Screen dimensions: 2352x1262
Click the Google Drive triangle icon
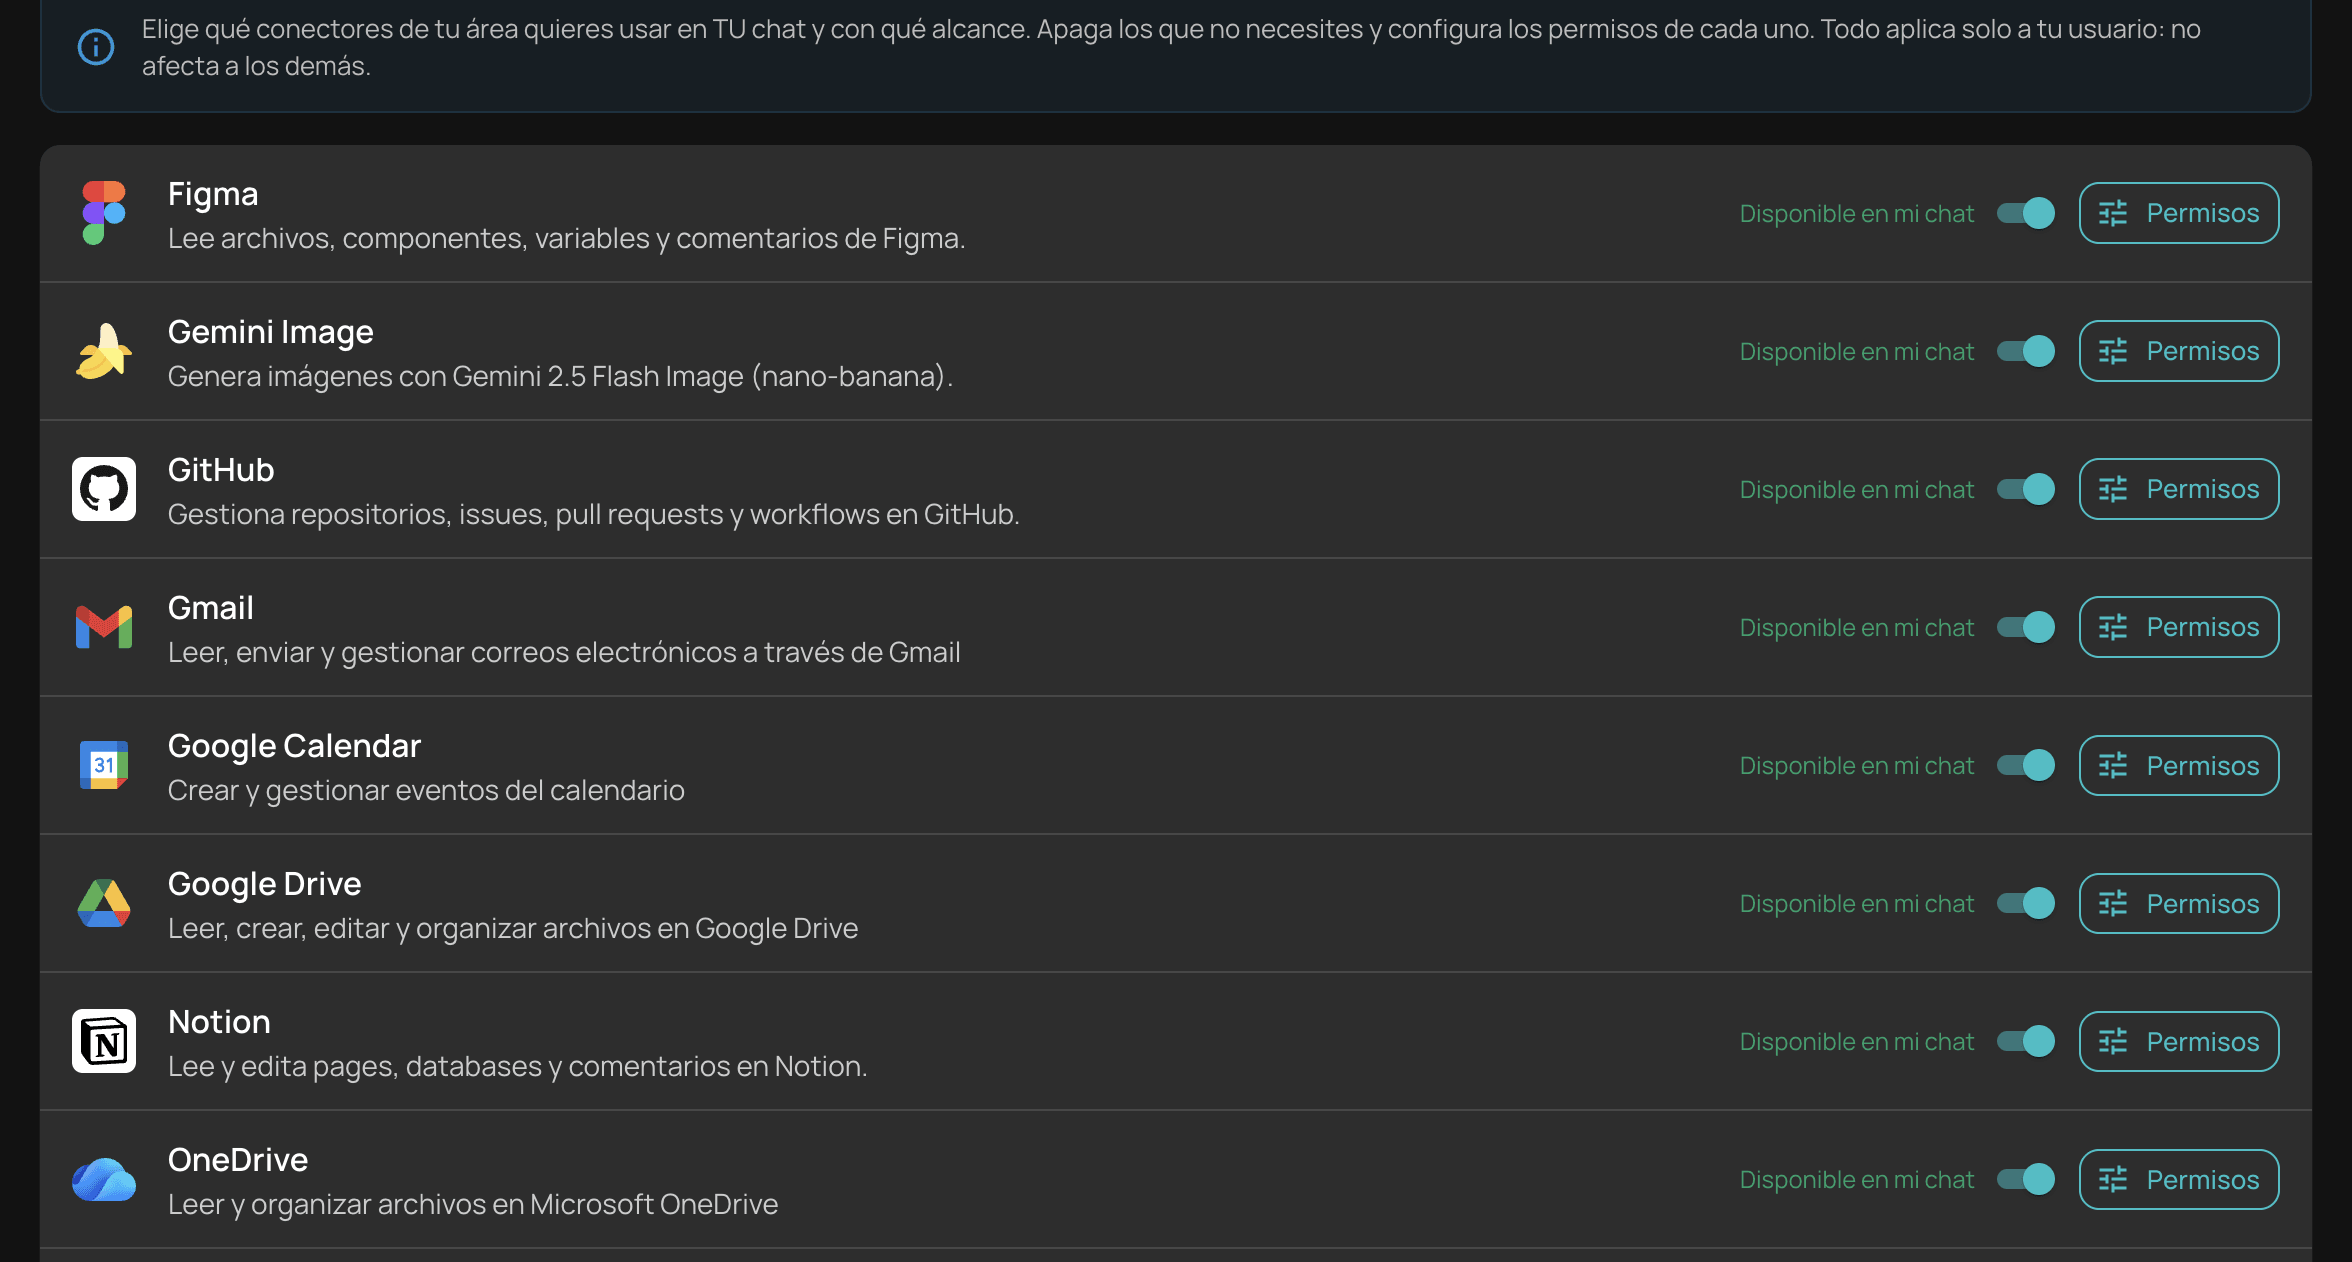(x=104, y=903)
